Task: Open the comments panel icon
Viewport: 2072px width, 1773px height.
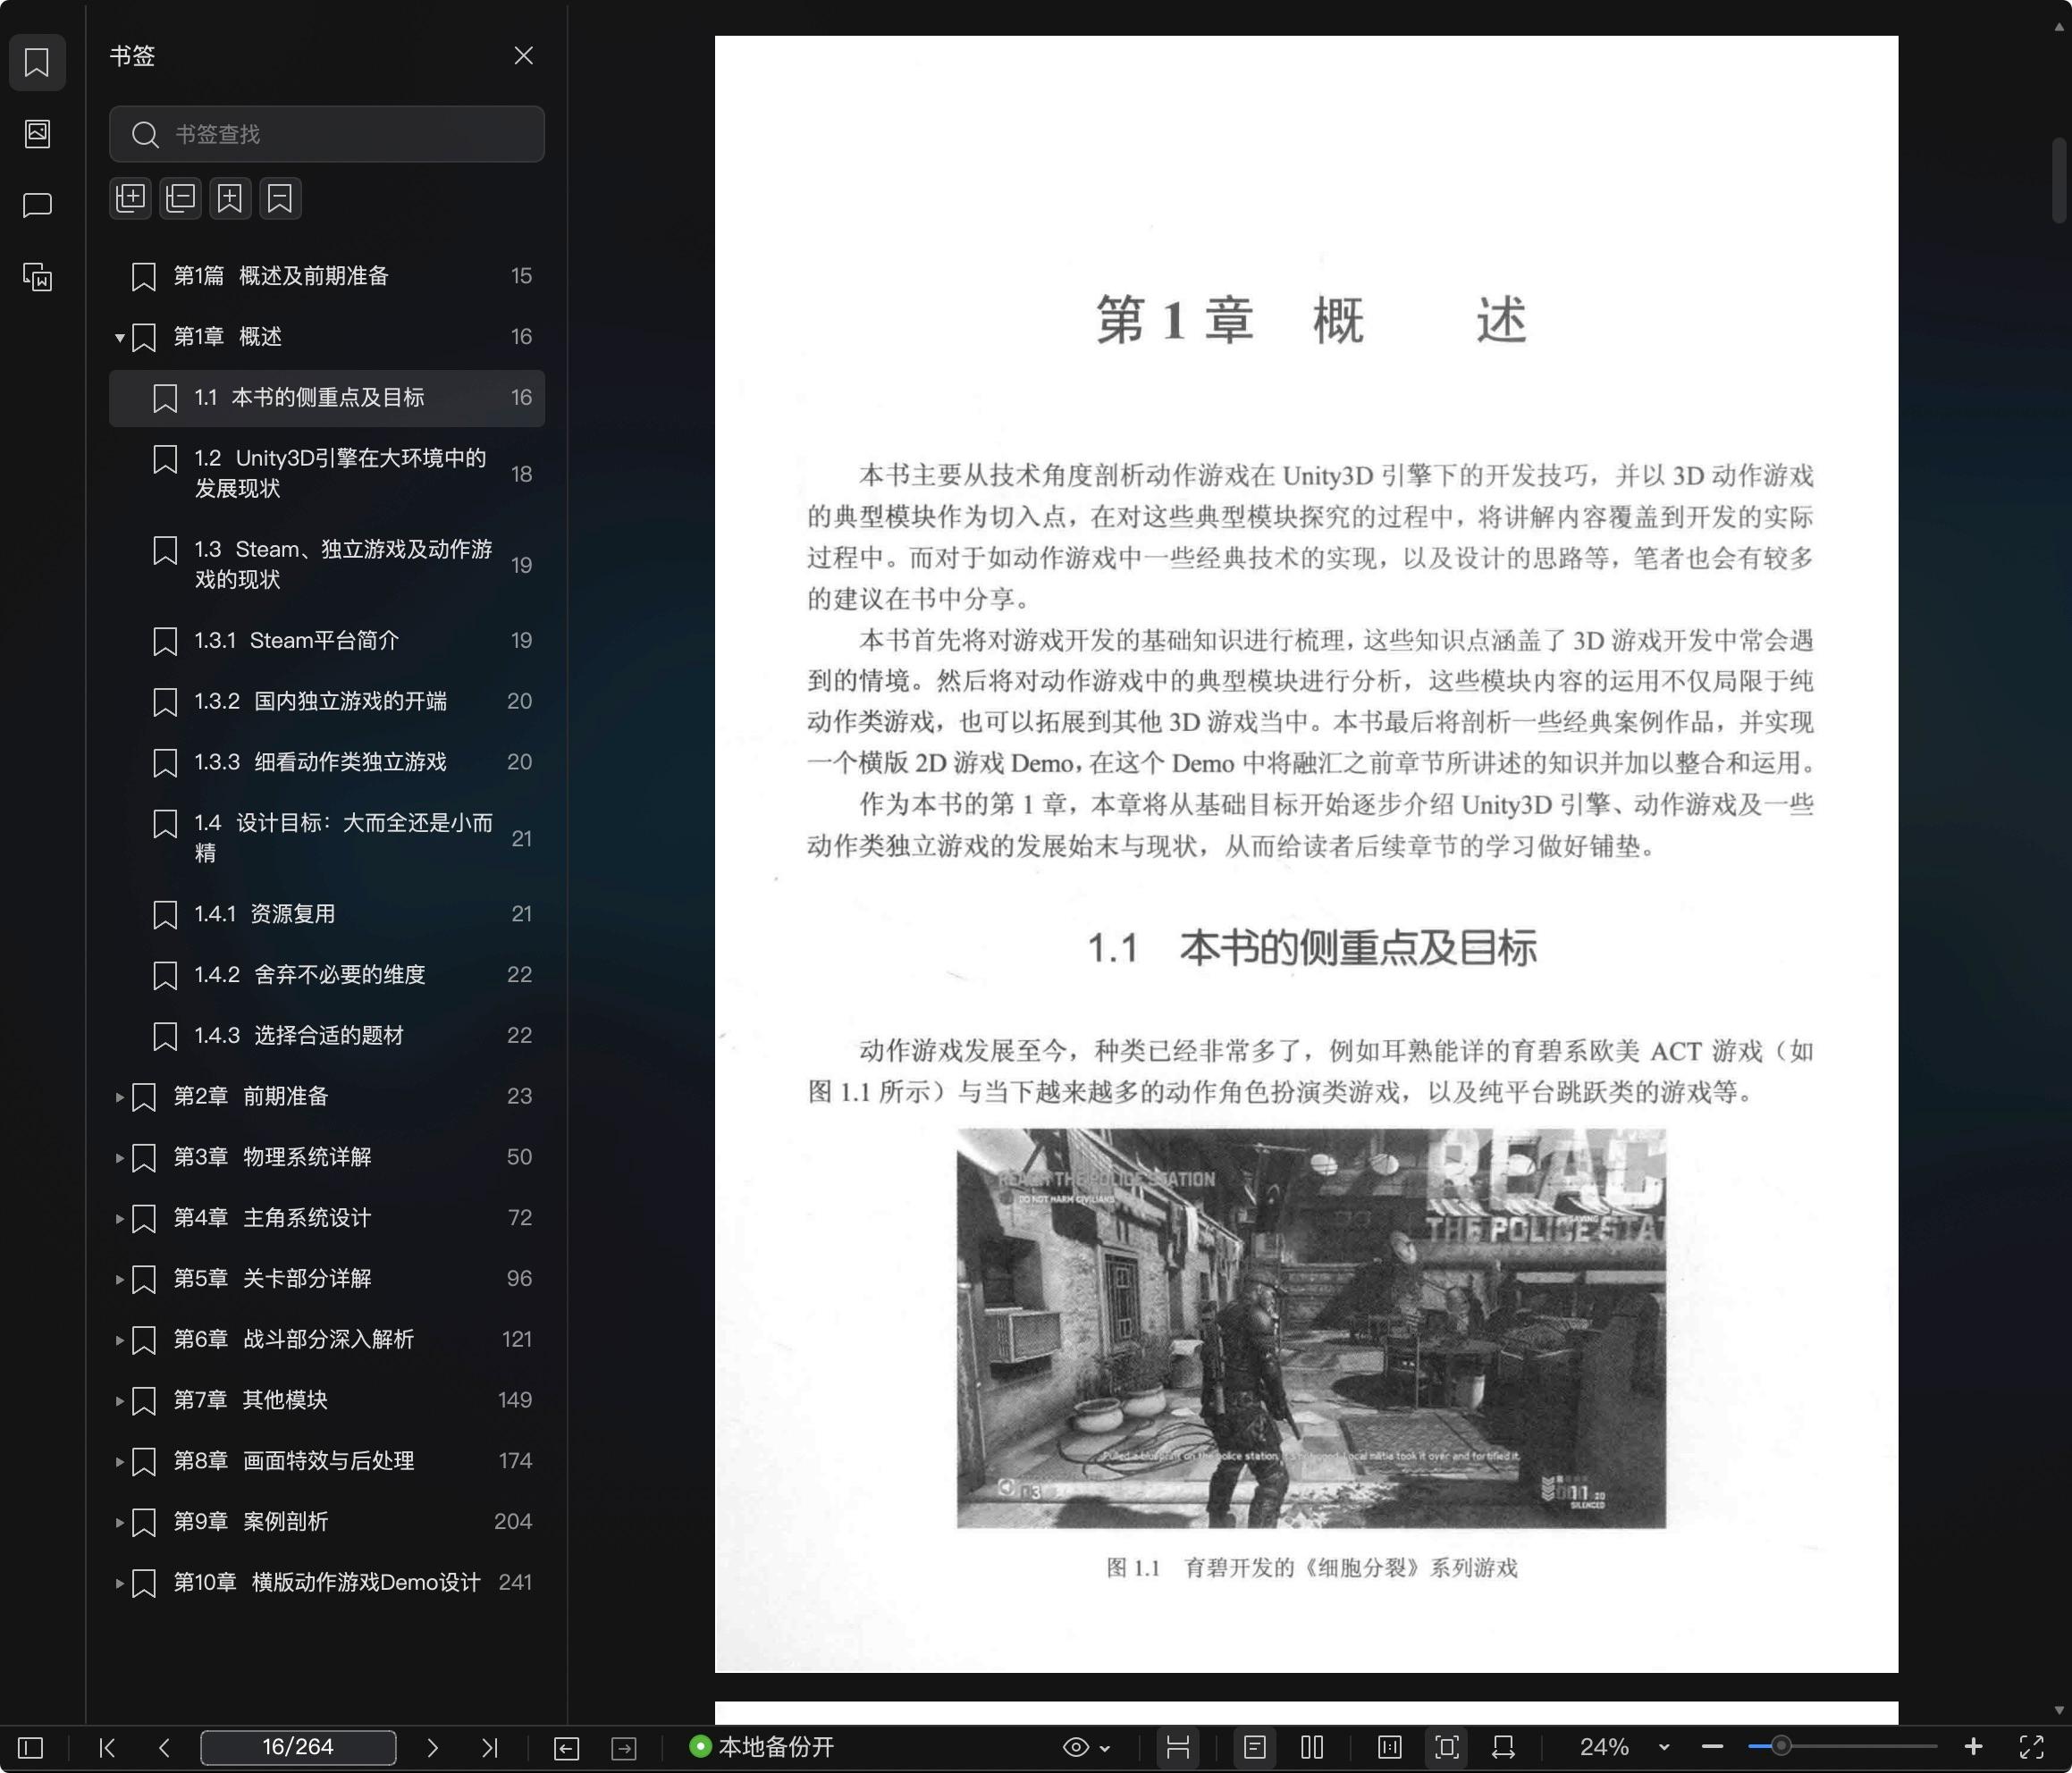Action: [x=37, y=205]
